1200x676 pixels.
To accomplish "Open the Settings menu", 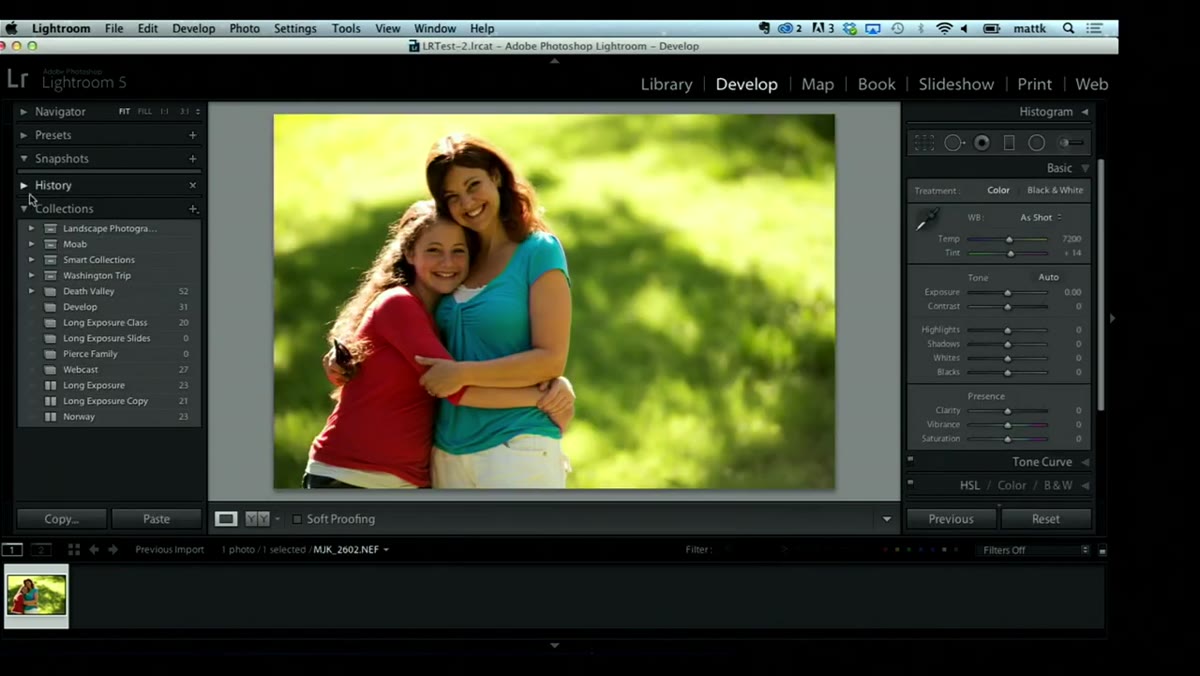I will coord(295,28).
